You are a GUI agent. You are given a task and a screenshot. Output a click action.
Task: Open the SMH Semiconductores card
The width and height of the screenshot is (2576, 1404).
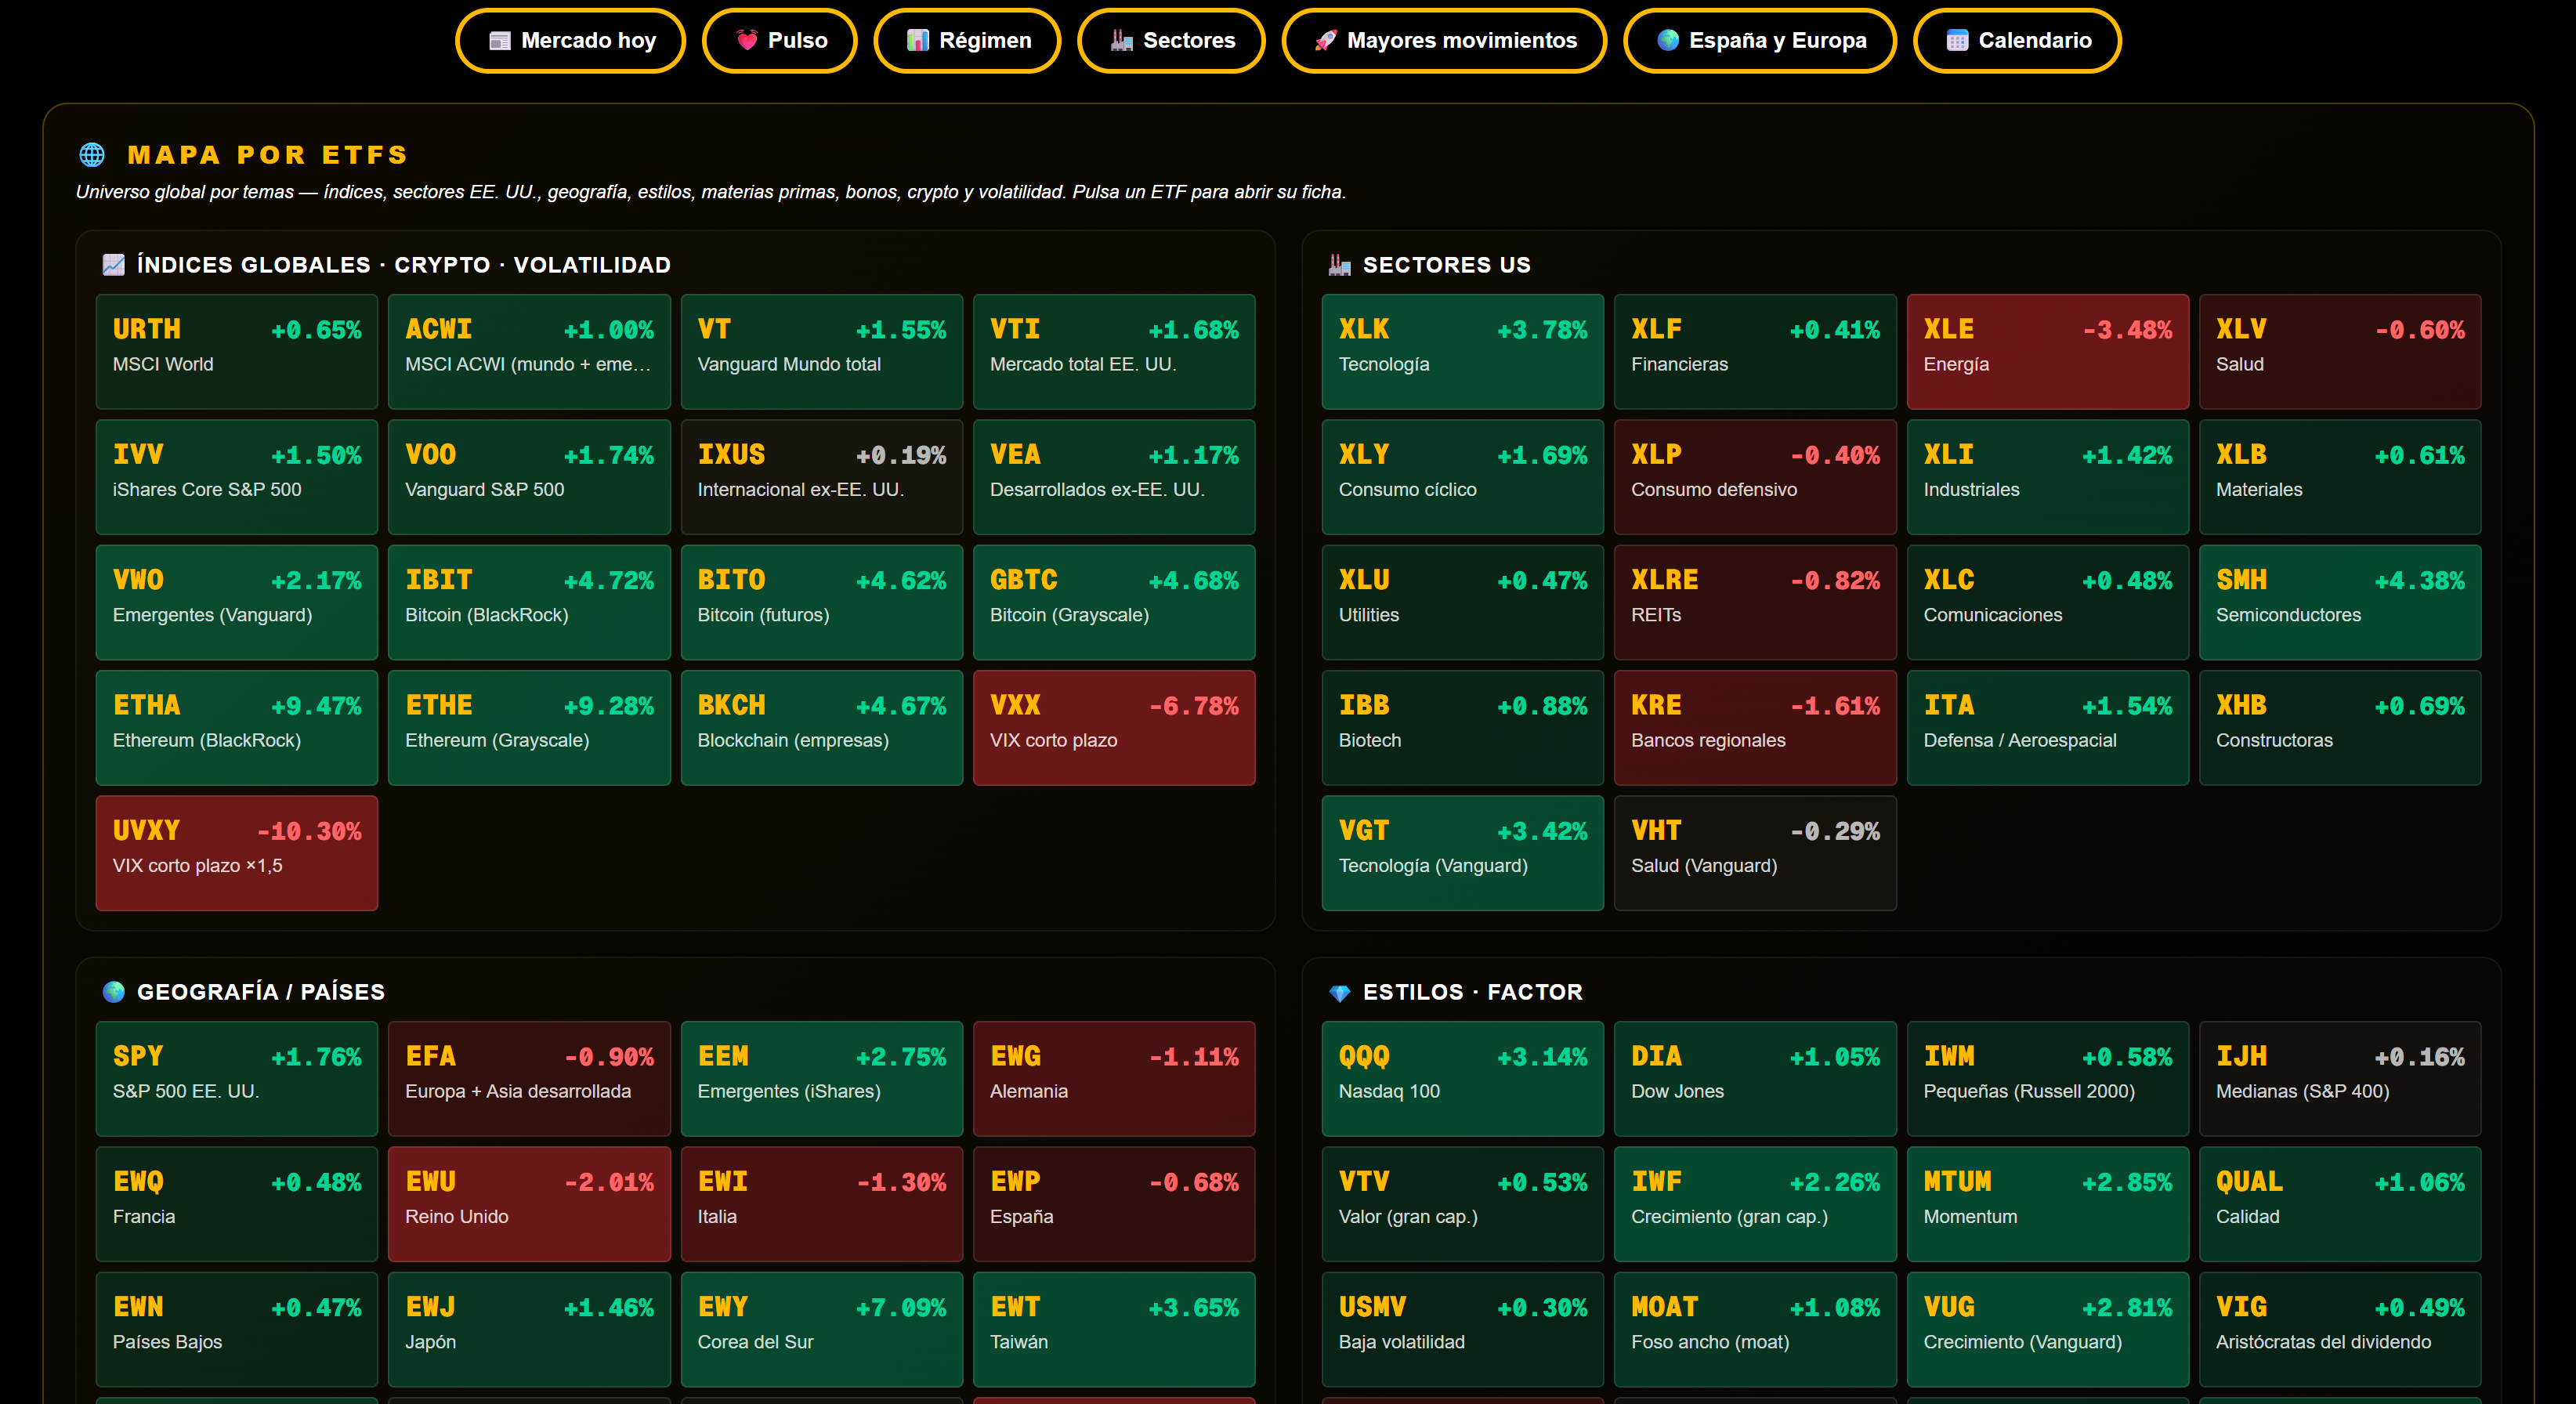point(2340,602)
